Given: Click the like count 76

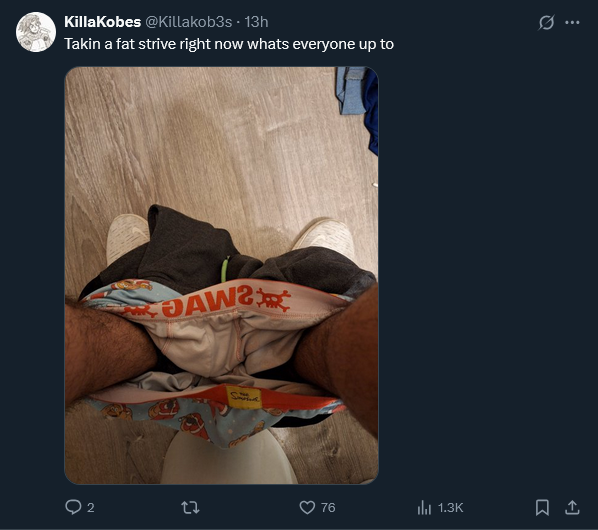Looking at the screenshot, I should coord(328,508).
